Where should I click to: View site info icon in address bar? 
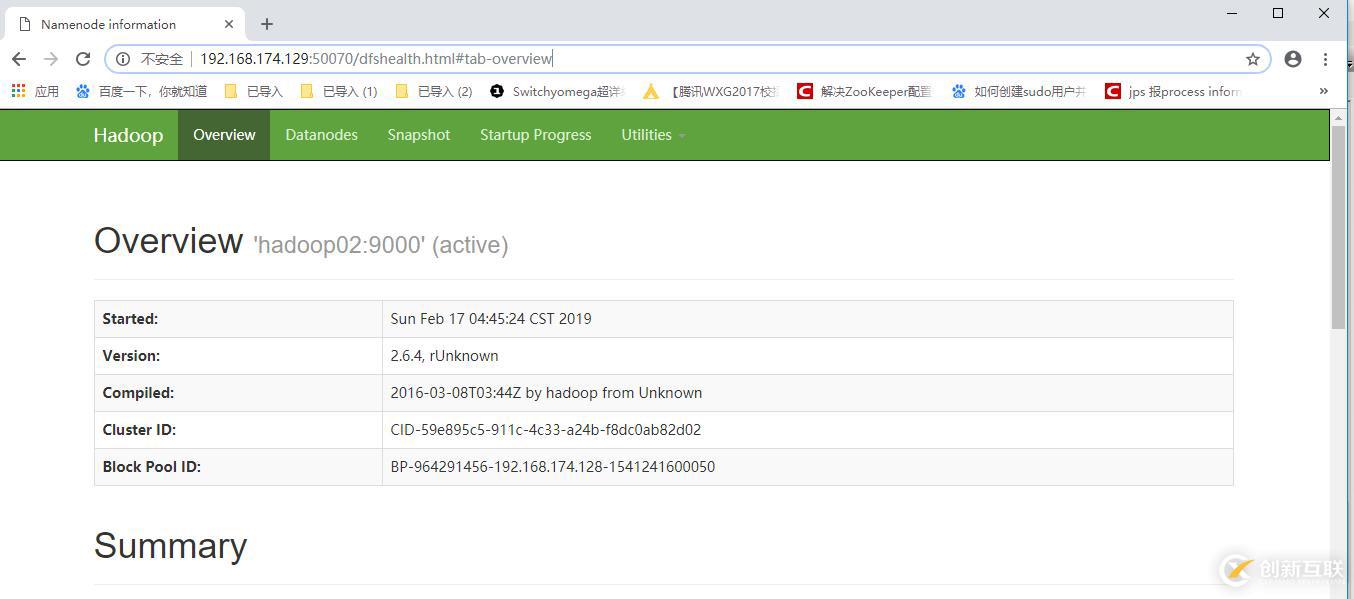[x=123, y=59]
